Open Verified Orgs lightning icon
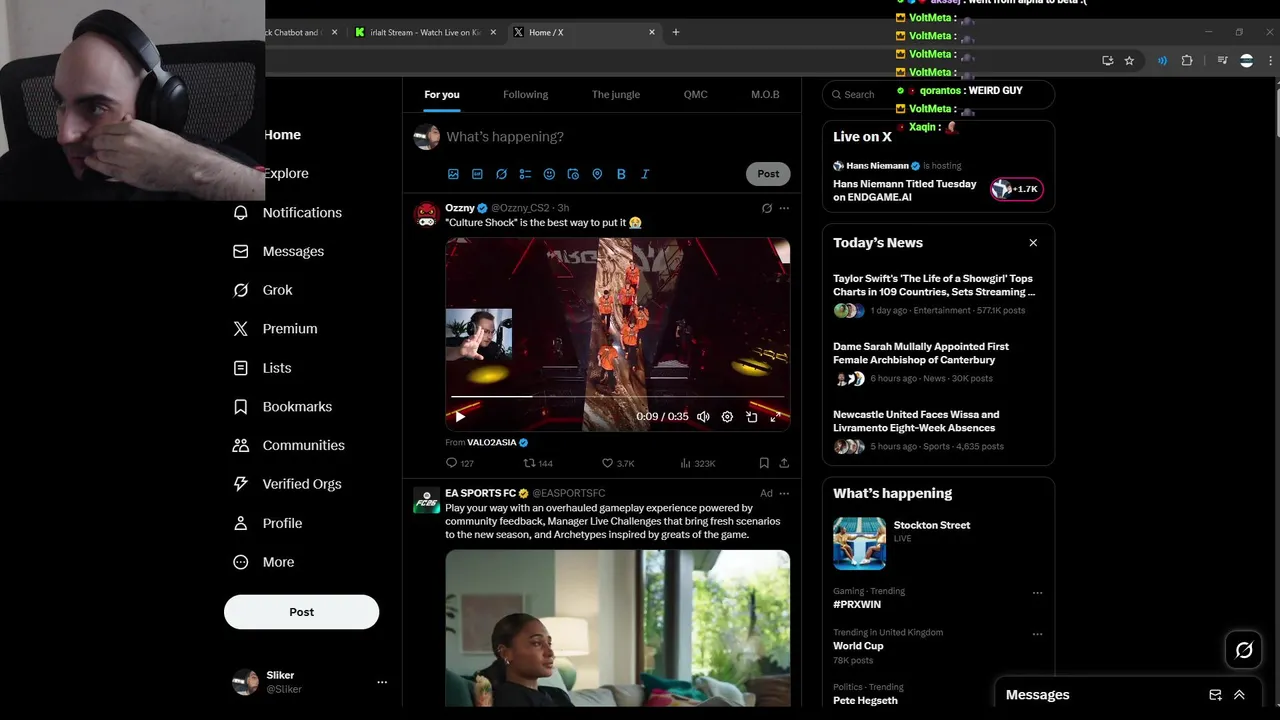1280x720 pixels. [x=240, y=484]
